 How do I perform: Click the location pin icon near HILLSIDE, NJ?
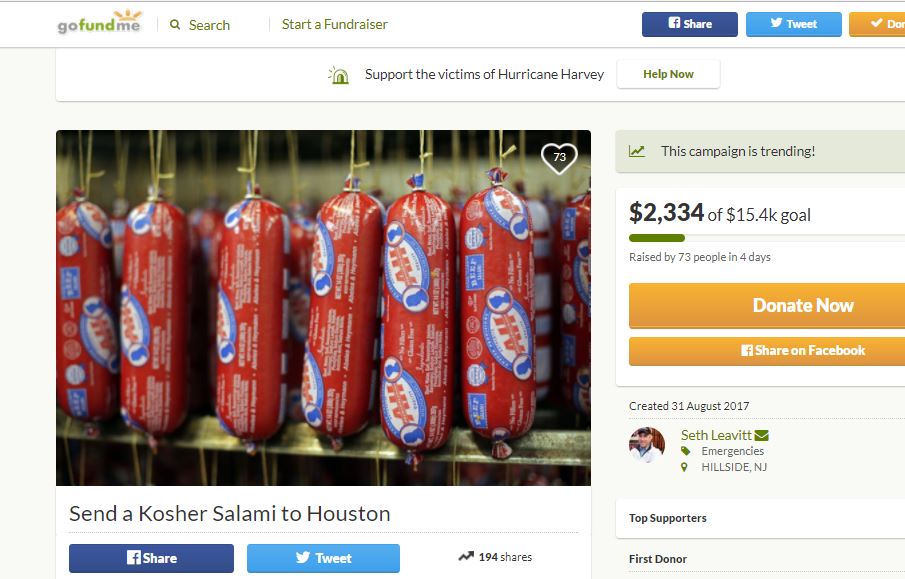pos(683,466)
